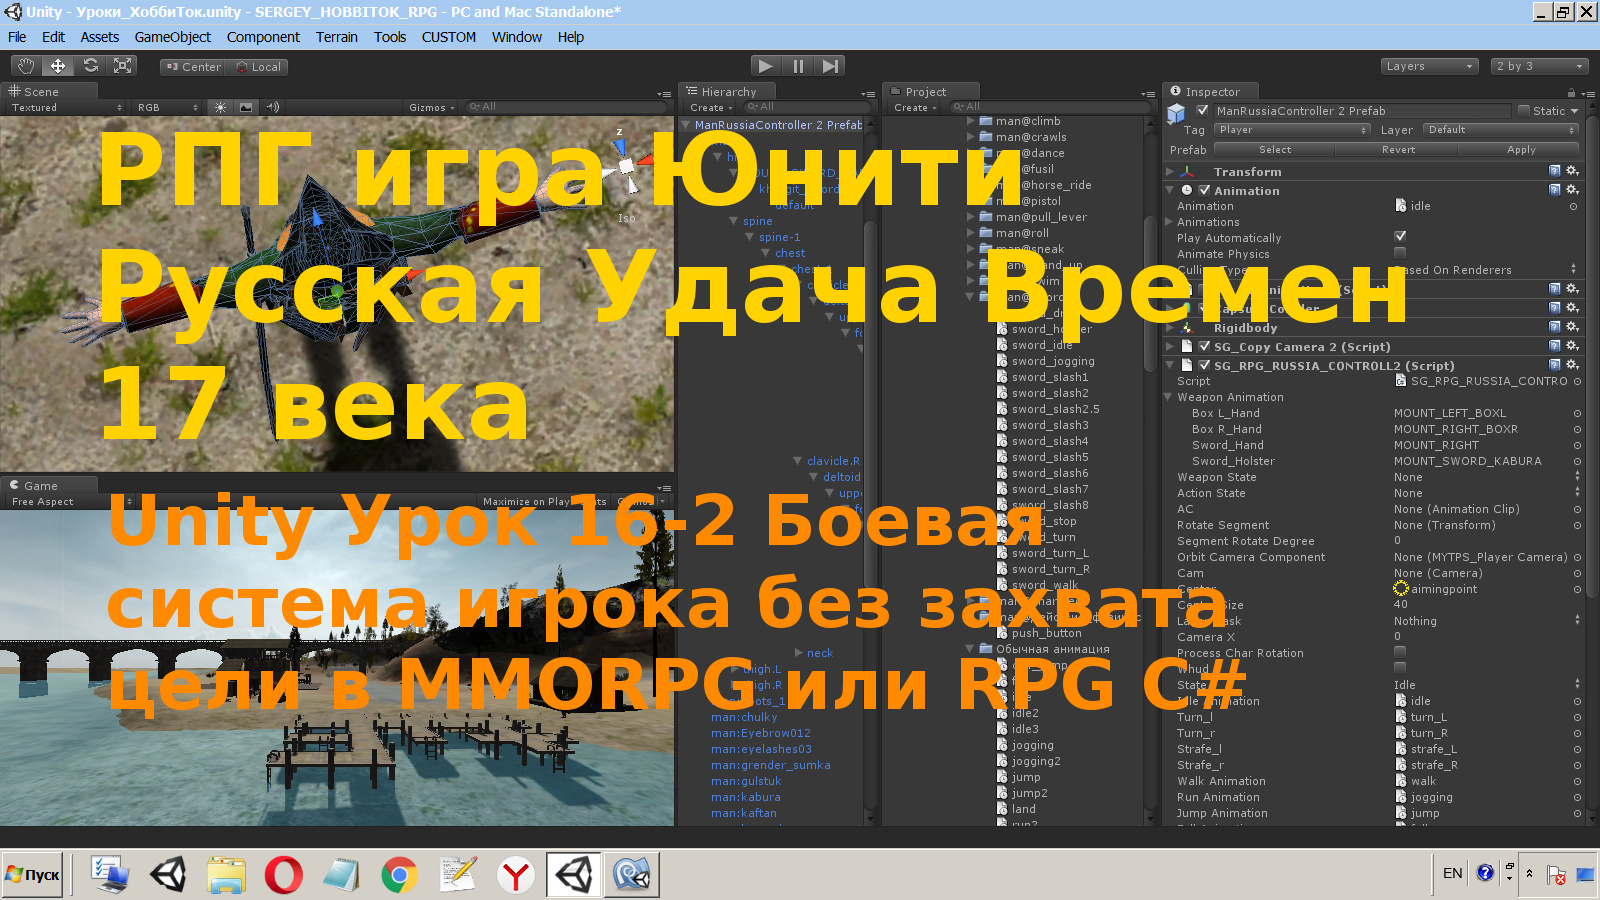Expand the Animations list

coord(1170,222)
